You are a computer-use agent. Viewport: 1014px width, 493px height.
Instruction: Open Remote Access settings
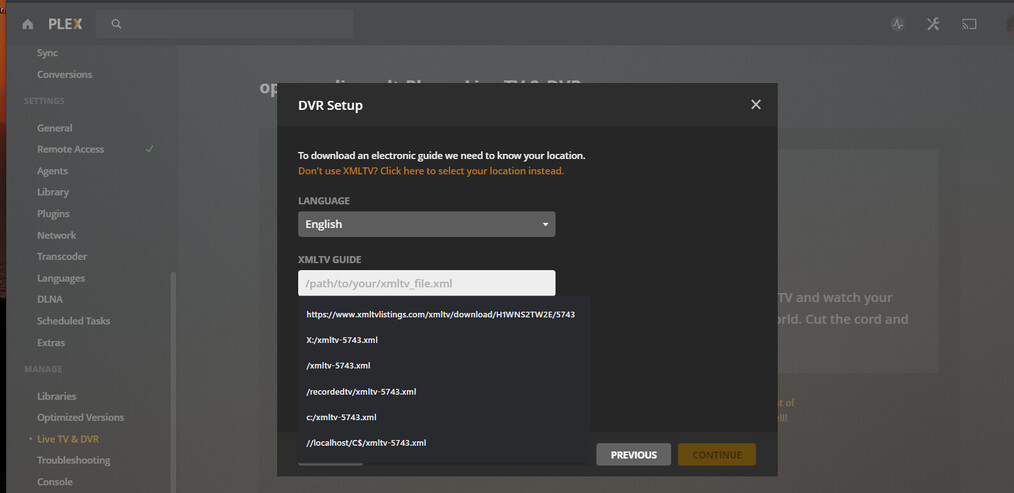(70, 149)
